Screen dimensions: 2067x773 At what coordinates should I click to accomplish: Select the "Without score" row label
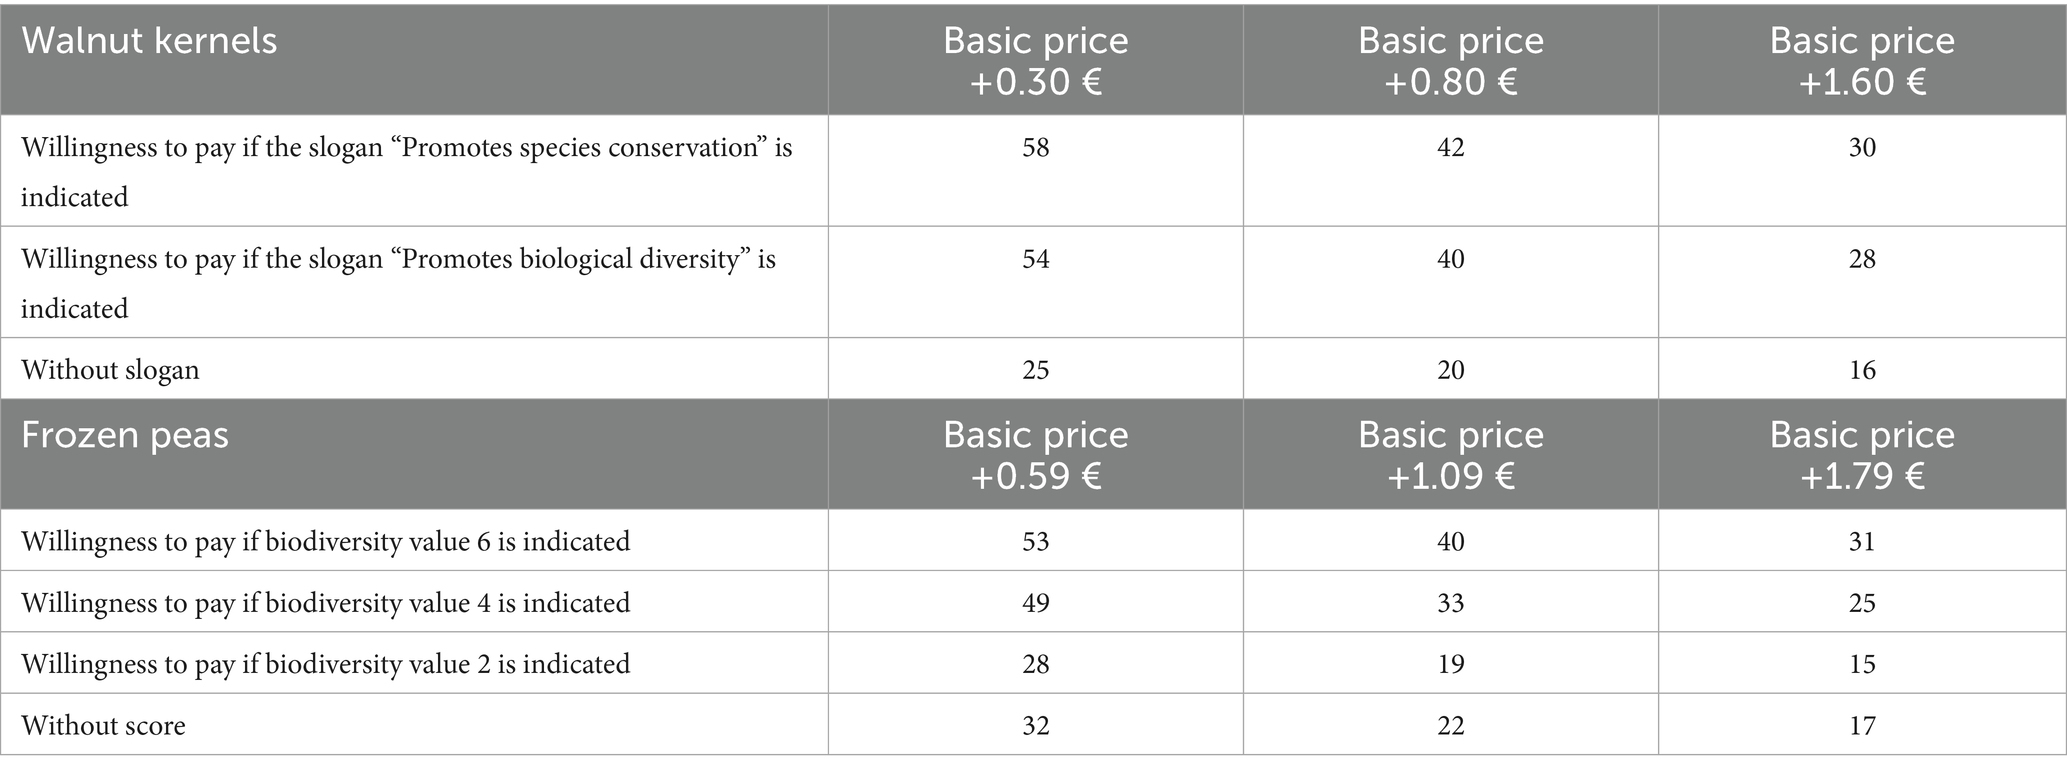click(103, 725)
